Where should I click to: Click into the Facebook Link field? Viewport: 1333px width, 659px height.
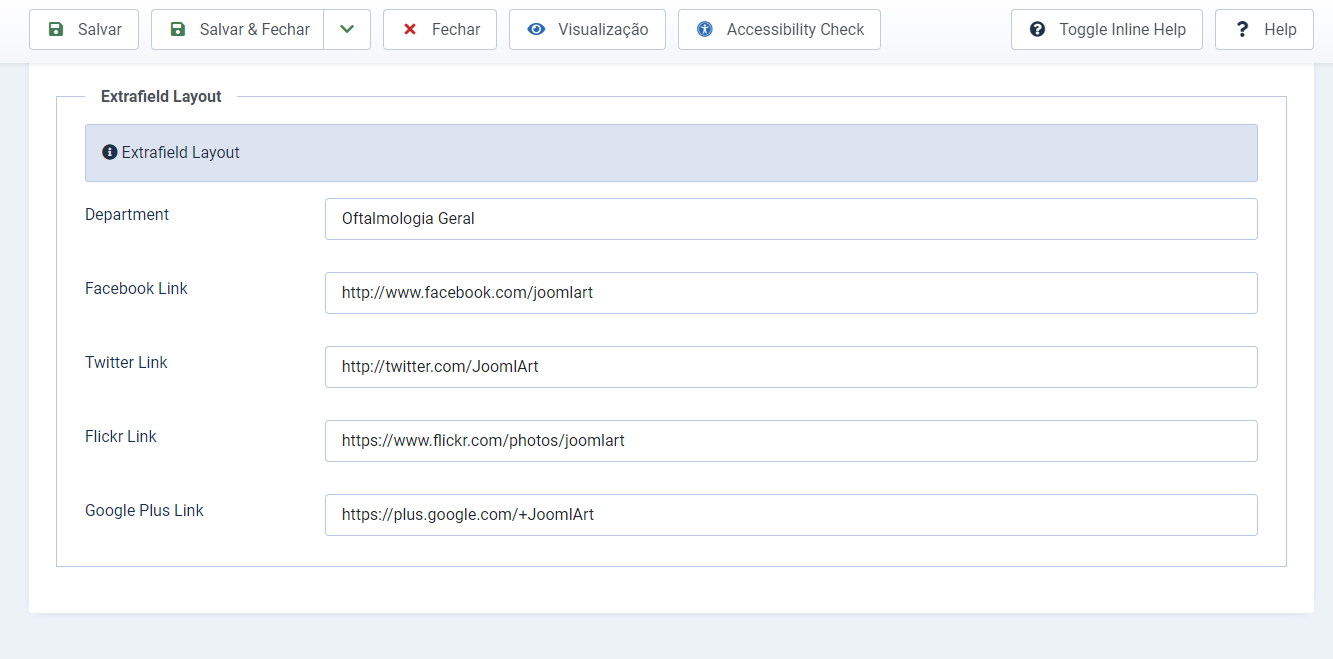pos(790,293)
